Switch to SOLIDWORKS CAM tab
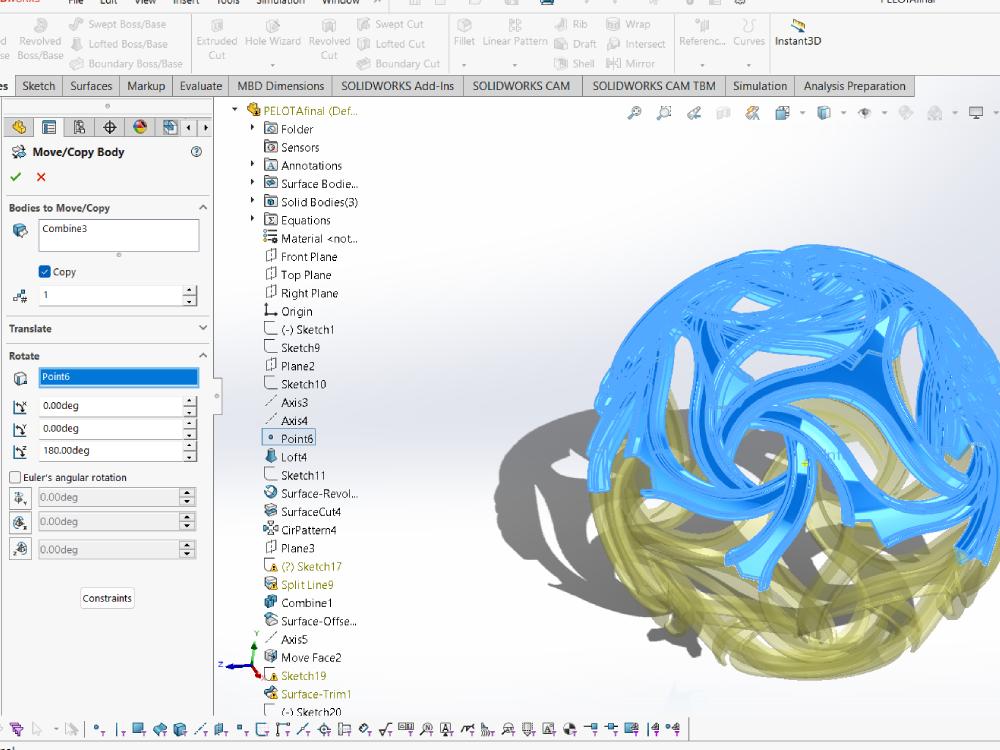The image size is (1000, 750). [x=521, y=86]
